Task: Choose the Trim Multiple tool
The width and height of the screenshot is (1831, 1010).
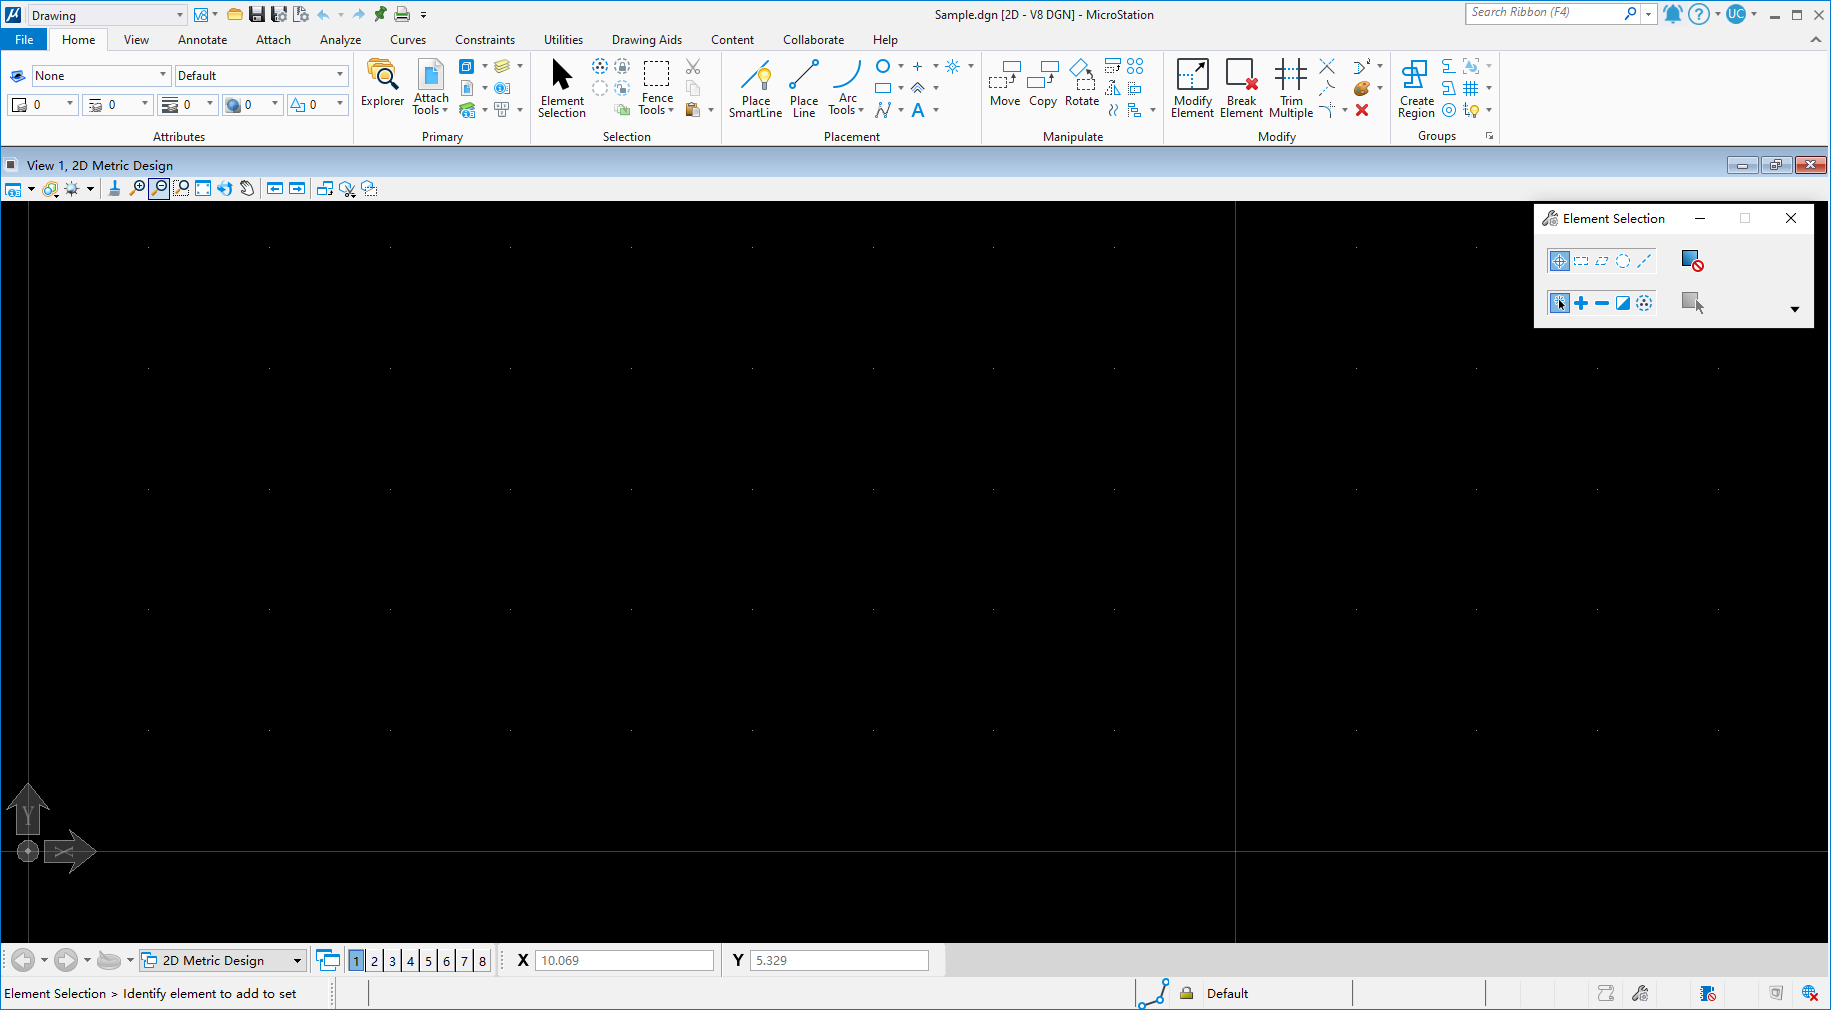Action: tap(1291, 88)
